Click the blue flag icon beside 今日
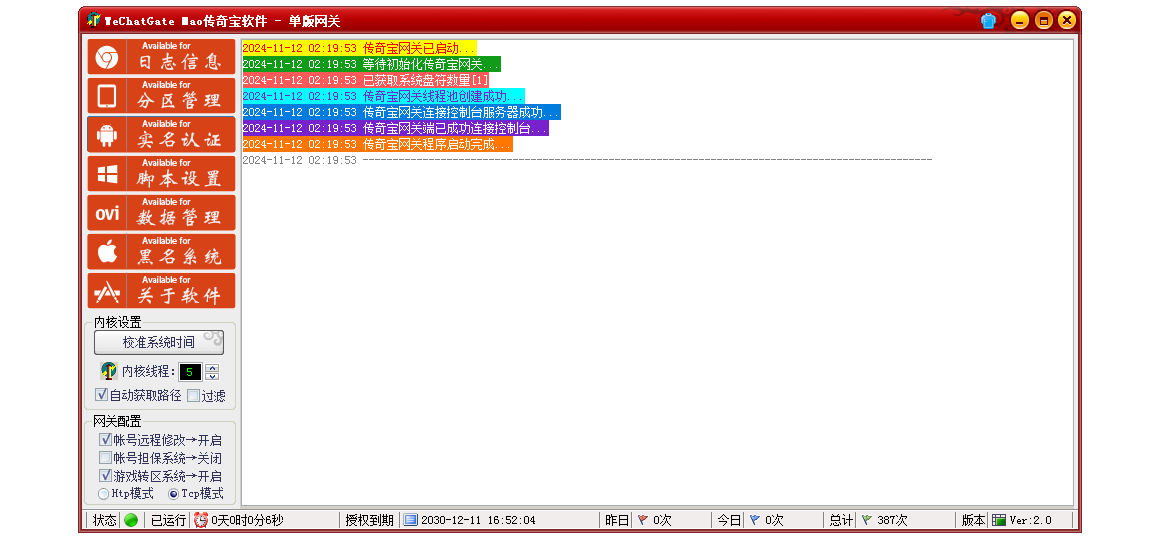 pos(755,520)
